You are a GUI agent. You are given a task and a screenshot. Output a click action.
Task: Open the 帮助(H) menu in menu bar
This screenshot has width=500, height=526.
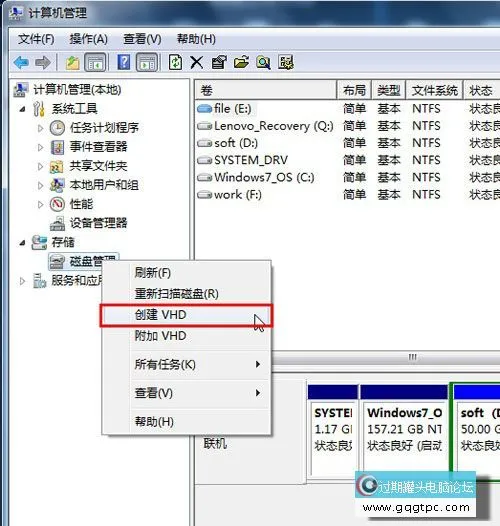[196, 39]
